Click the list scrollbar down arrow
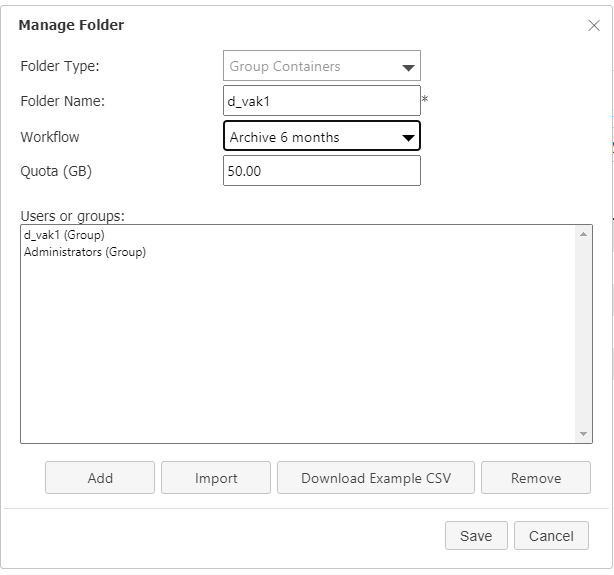 click(583, 434)
